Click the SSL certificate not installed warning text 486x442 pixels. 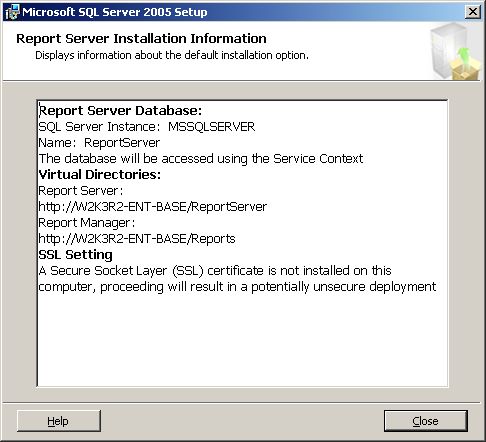click(x=215, y=271)
